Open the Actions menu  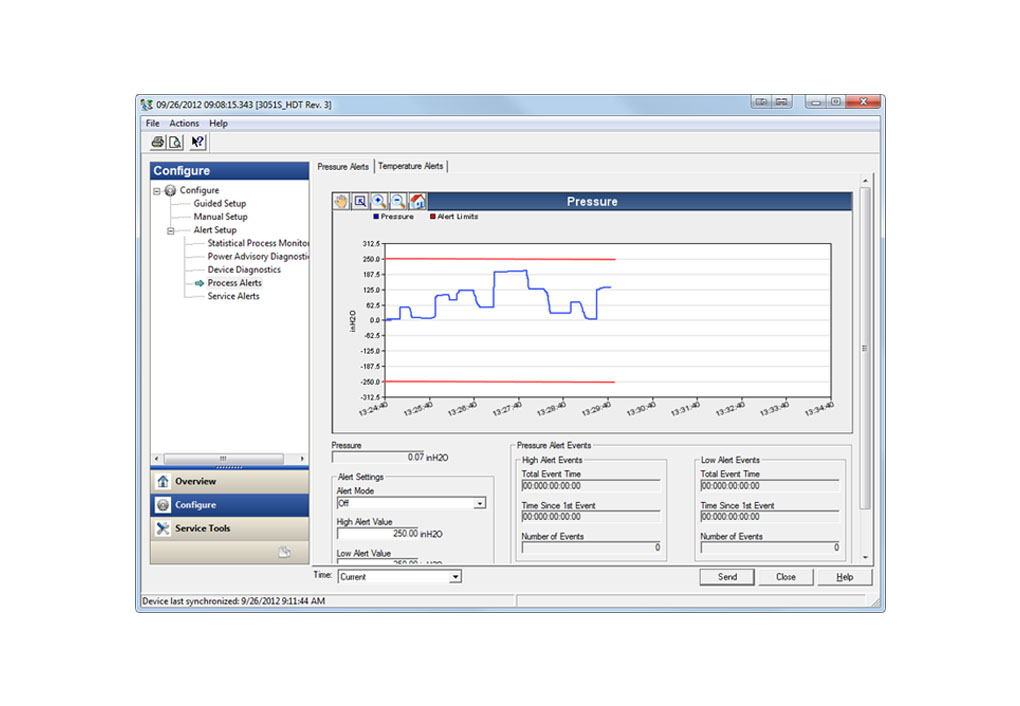tap(184, 123)
